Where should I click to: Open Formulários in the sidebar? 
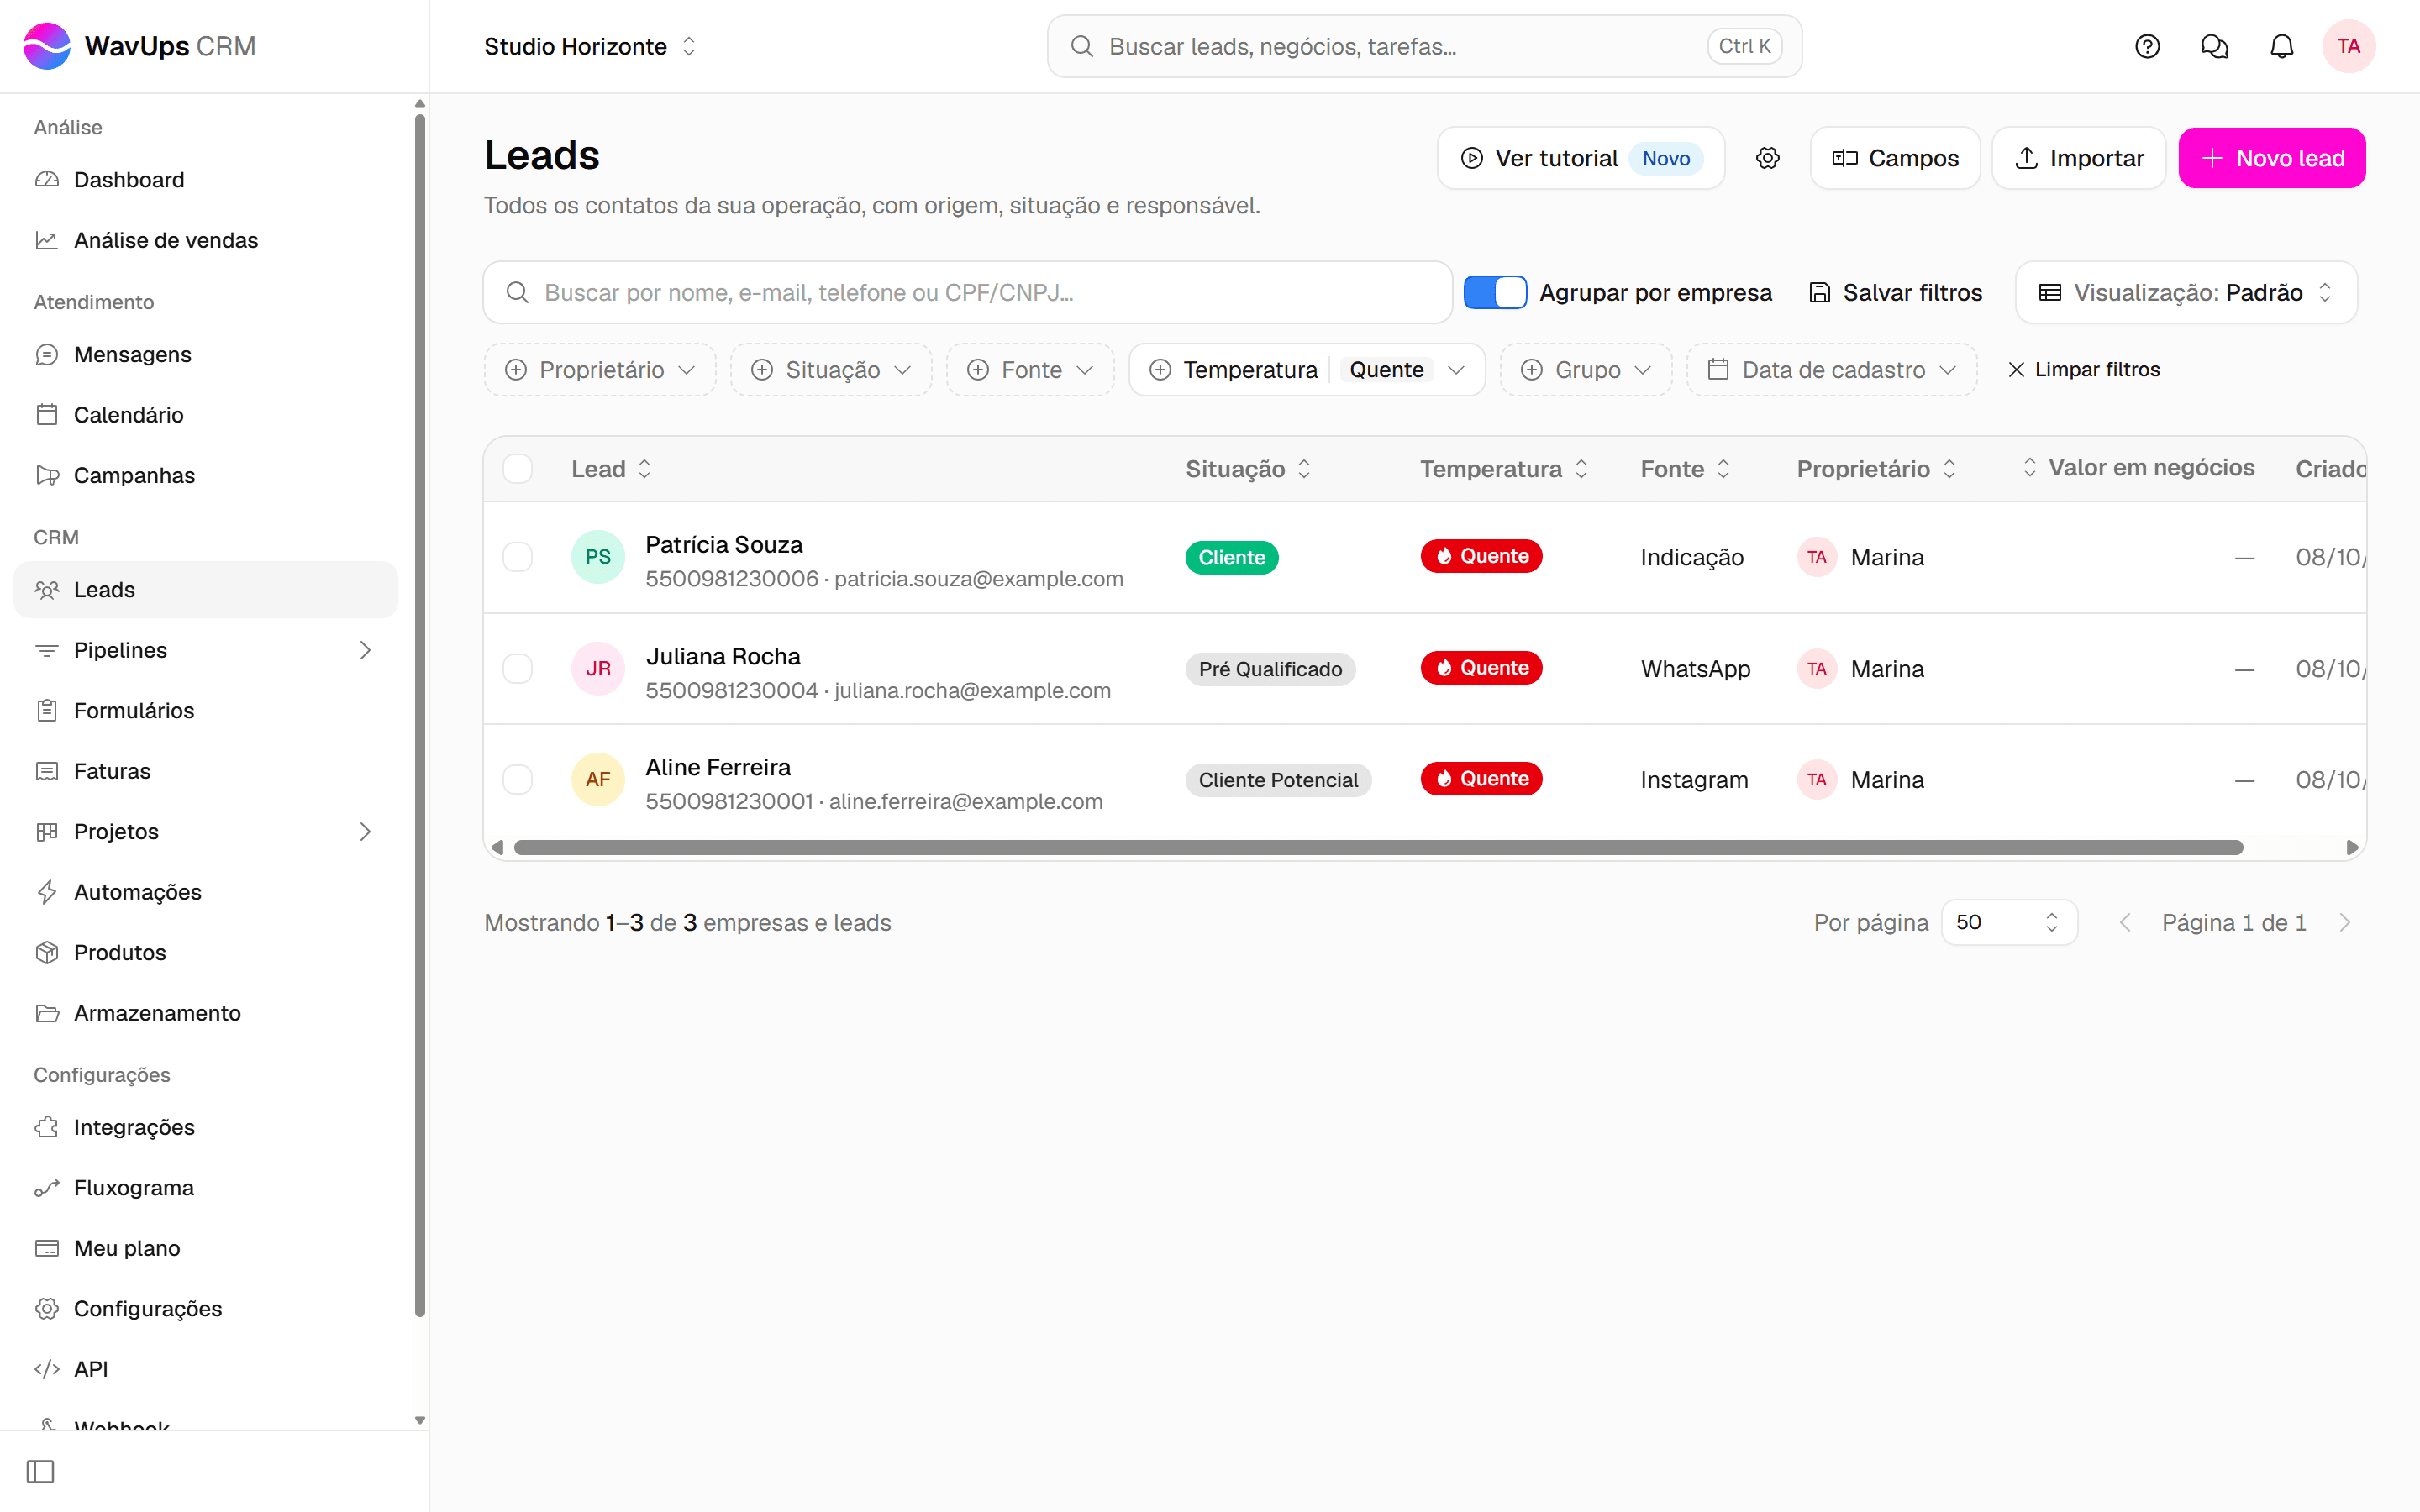(205, 711)
